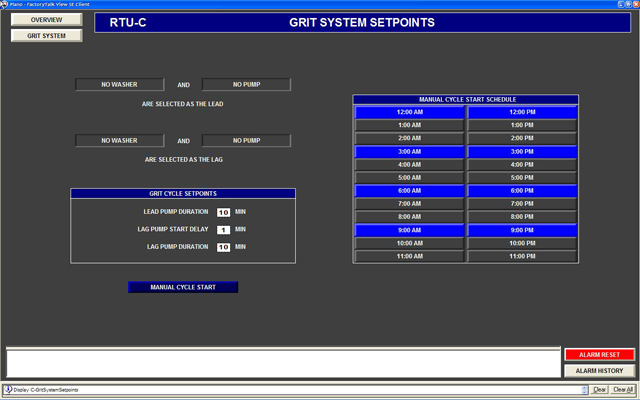Open the Overview screen
Screen dimensions: 640x400
40,20
